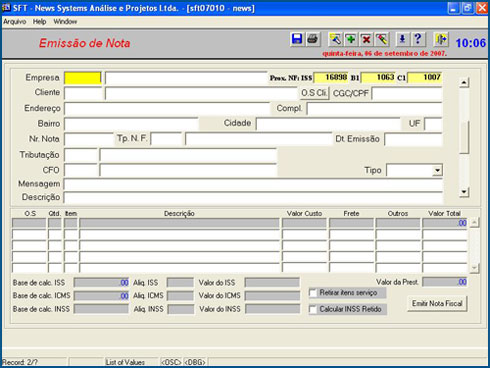Click upper form scrollbar up arrow

[x=464, y=83]
